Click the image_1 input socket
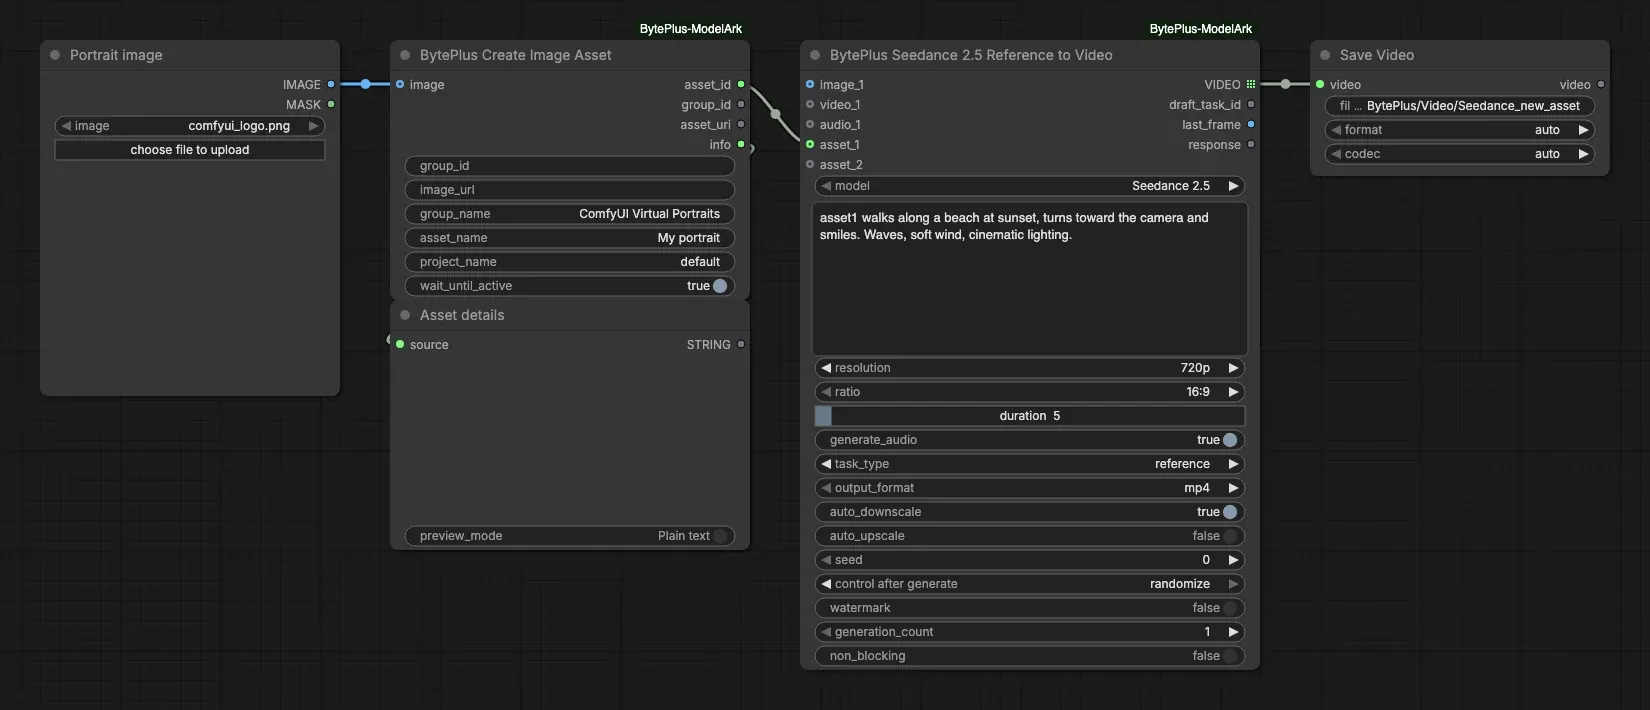The width and height of the screenshot is (1650, 710). (x=810, y=85)
